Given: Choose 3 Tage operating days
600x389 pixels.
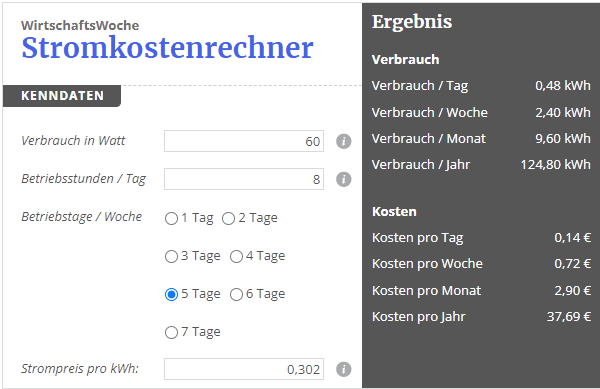Looking at the screenshot, I should pyautogui.click(x=171, y=256).
